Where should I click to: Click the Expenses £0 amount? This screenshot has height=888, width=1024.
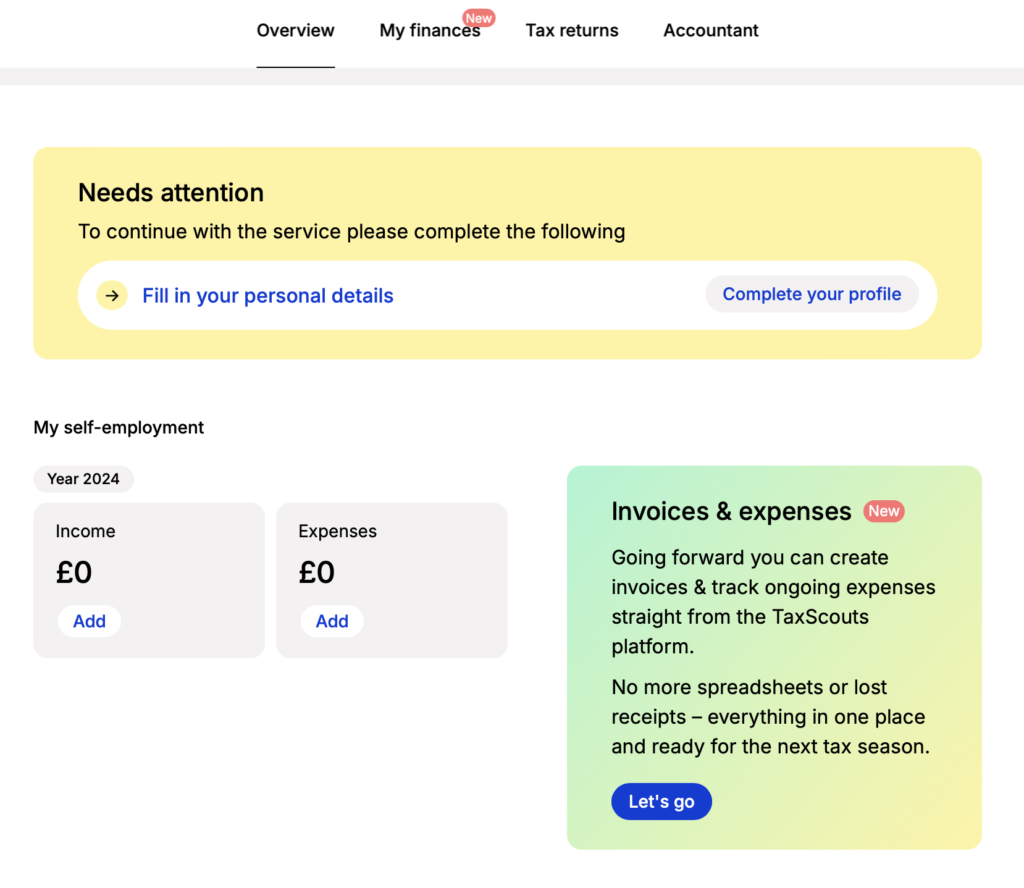click(317, 573)
